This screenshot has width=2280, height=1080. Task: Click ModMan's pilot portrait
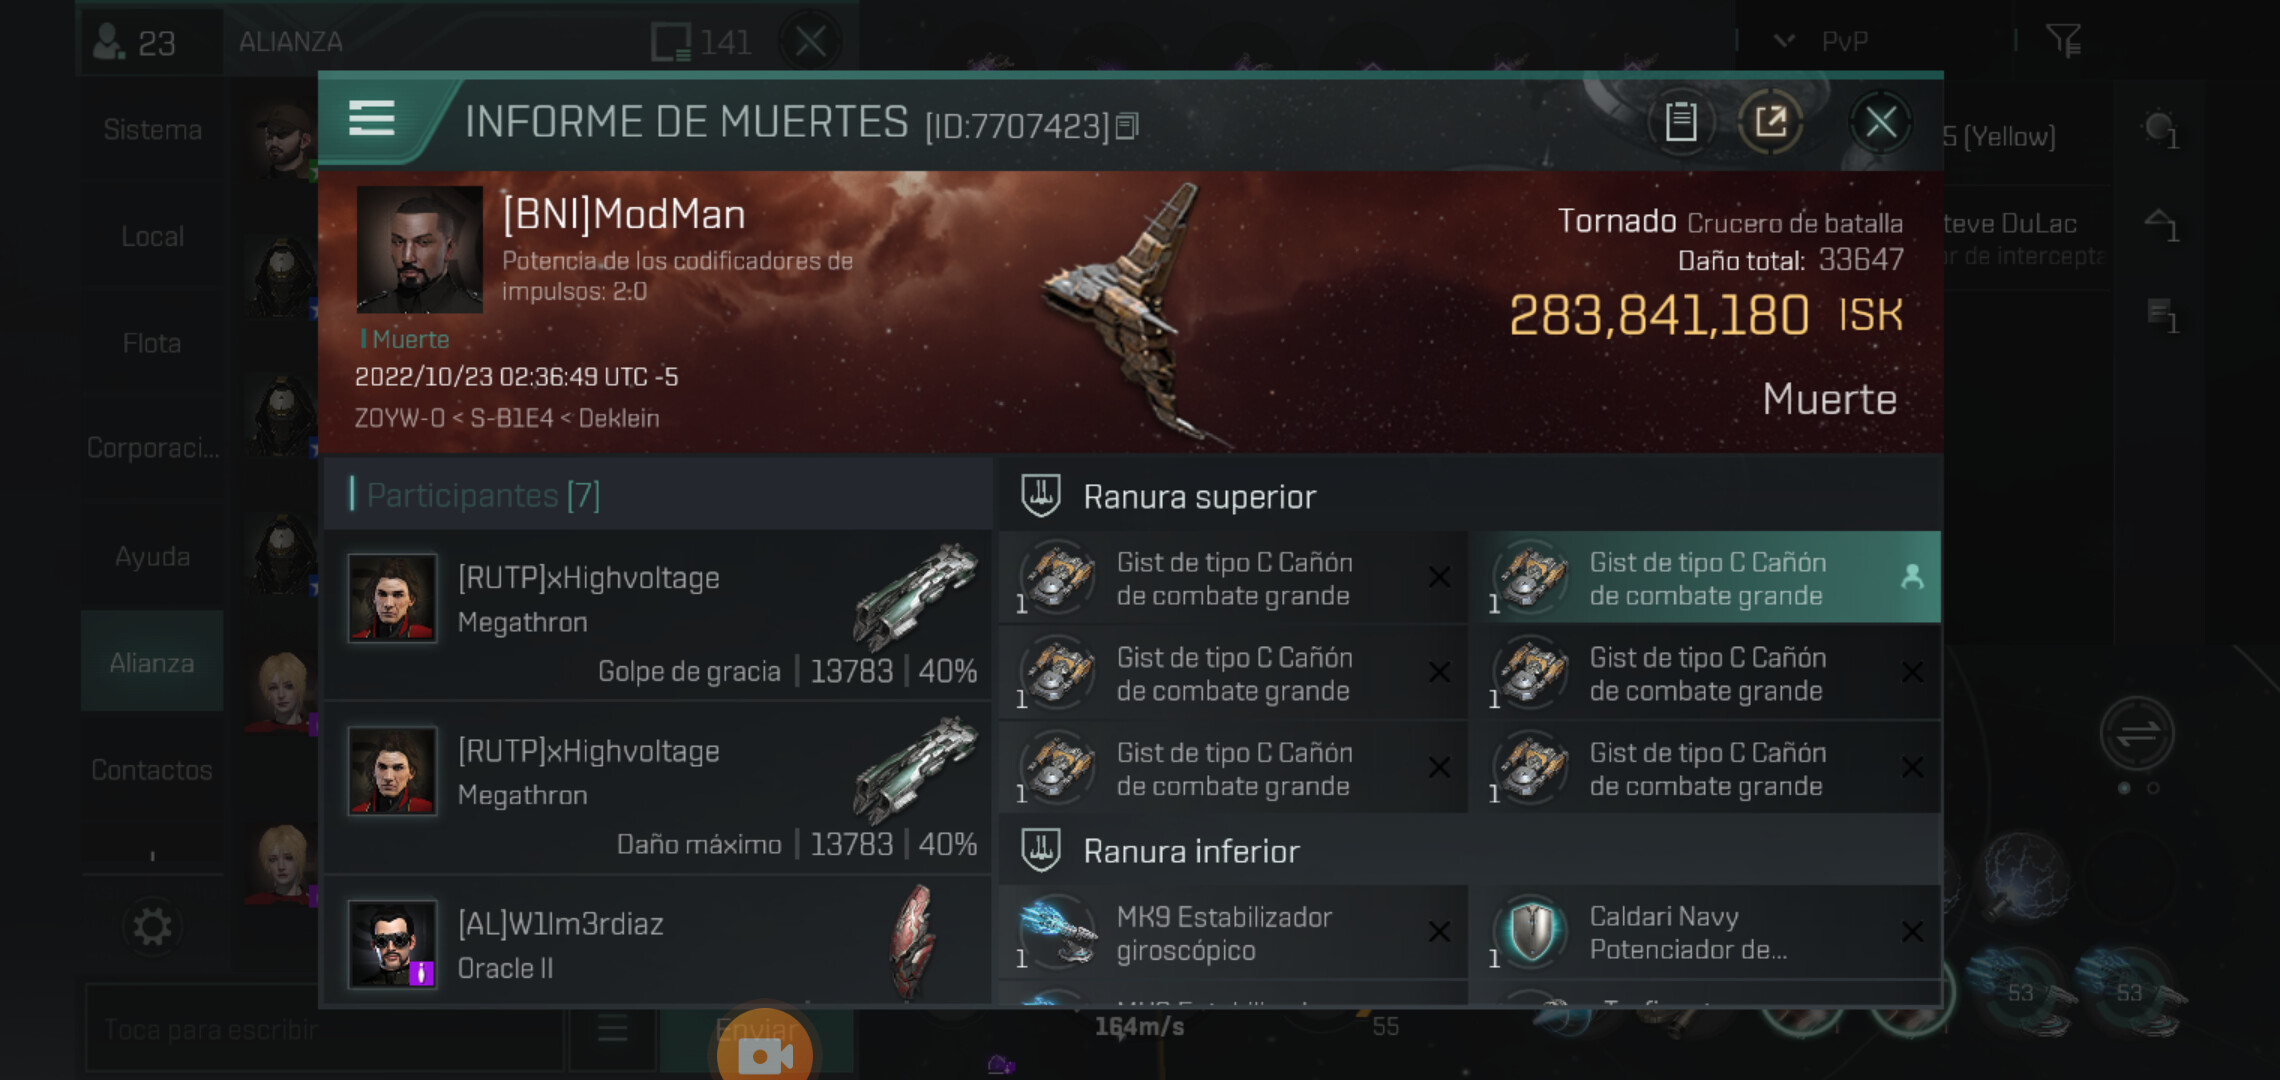click(419, 249)
